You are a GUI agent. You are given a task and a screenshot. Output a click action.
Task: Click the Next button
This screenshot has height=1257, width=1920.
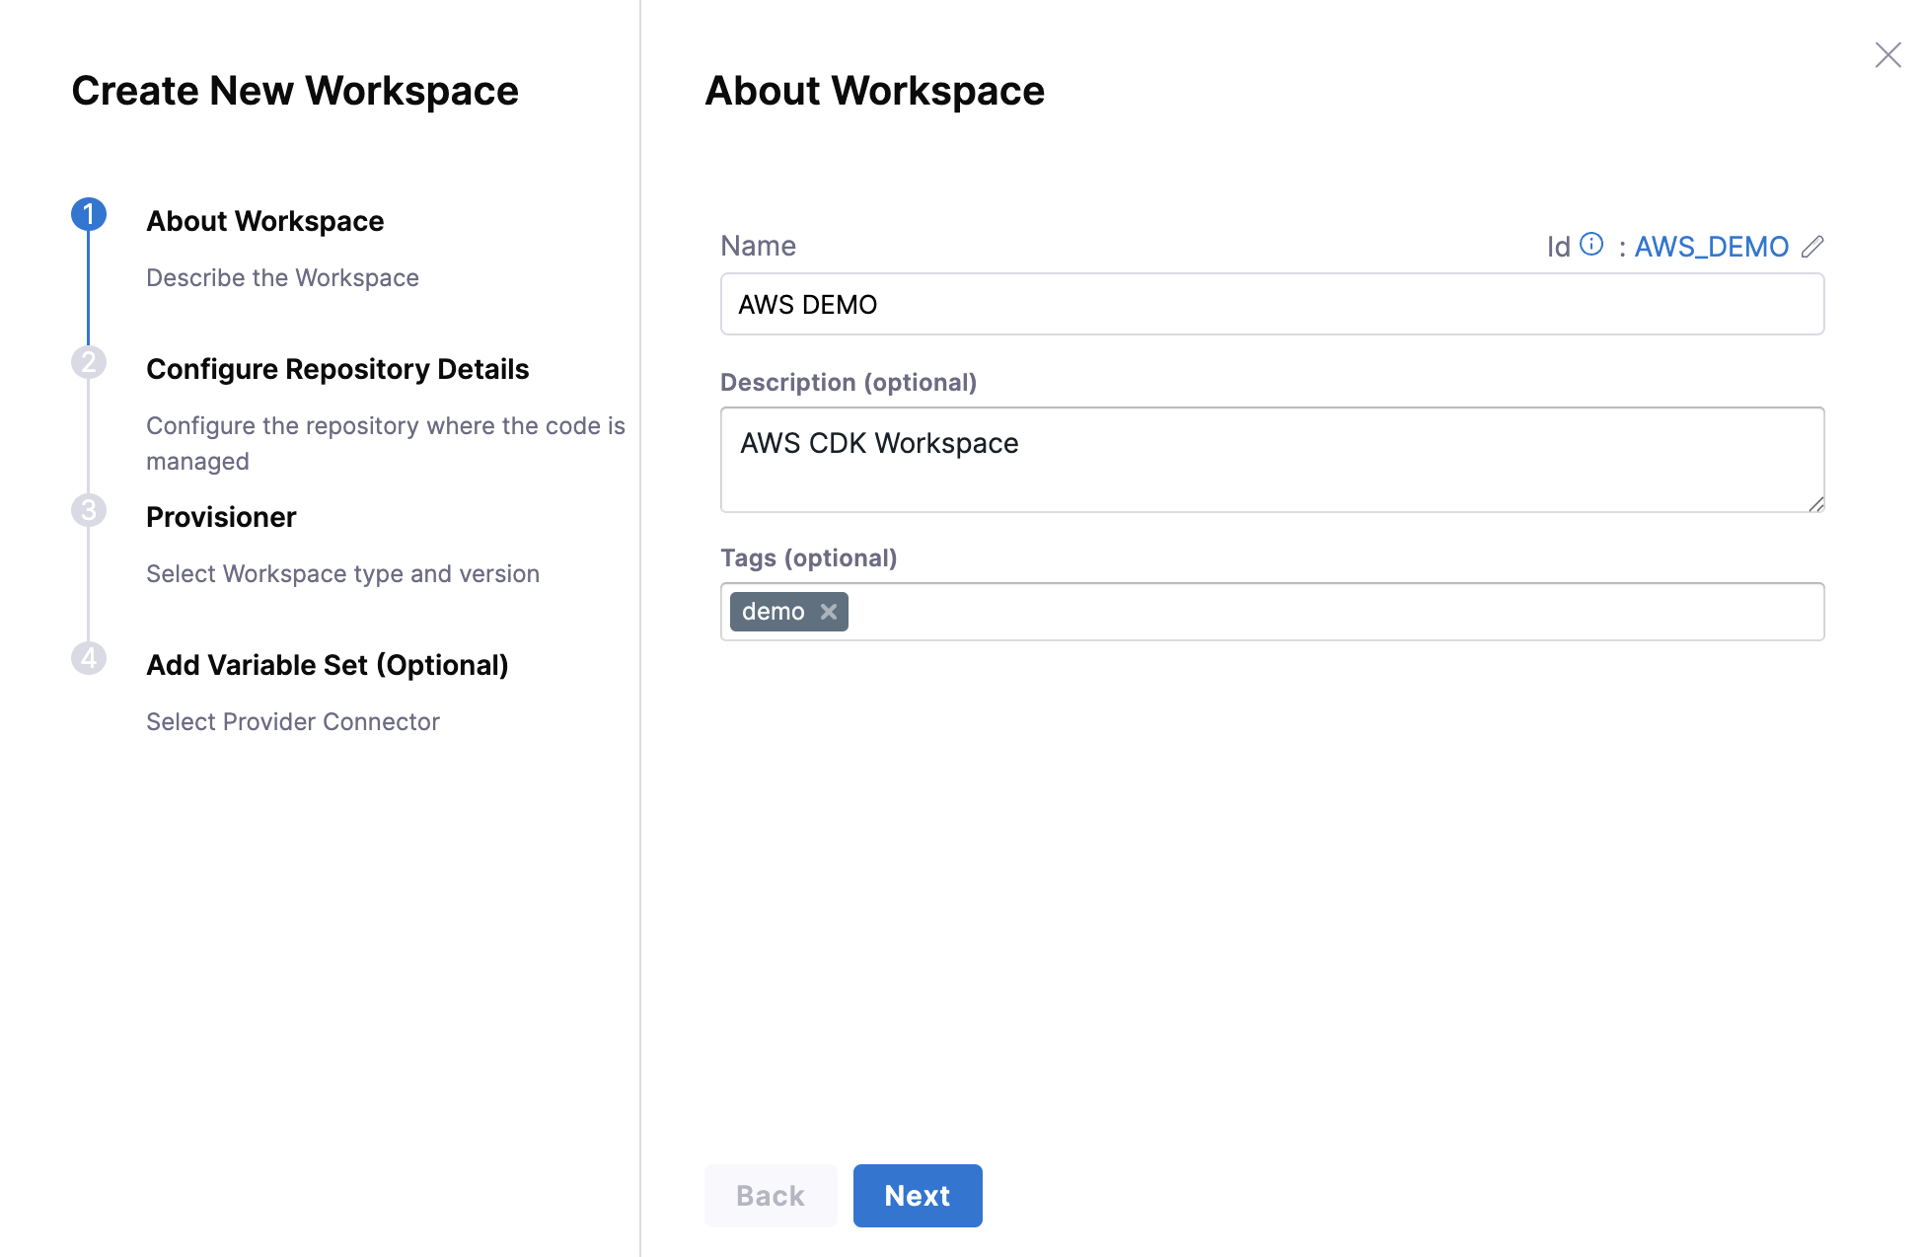pyautogui.click(x=917, y=1195)
